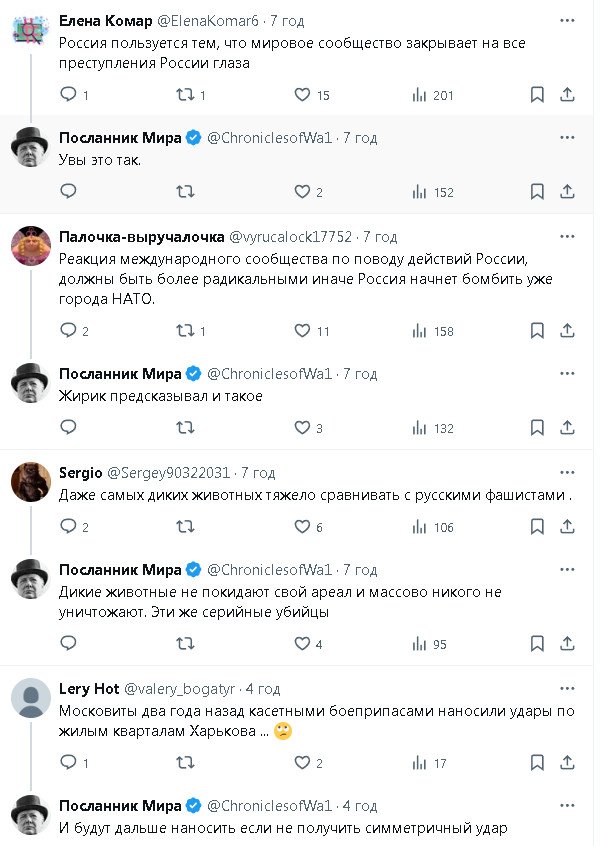This screenshot has width=601, height=846.
Task: Open Палочка-выручалочка profile avatar
Action: (30, 245)
